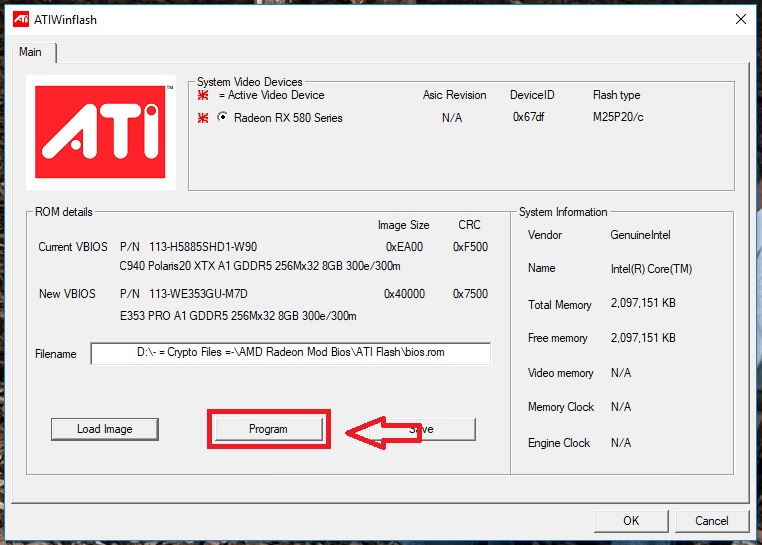The height and width of the screenshot is (545, 762).
Task: Click the new CRC value 0x7500
Action: click(x=470, y=294)
